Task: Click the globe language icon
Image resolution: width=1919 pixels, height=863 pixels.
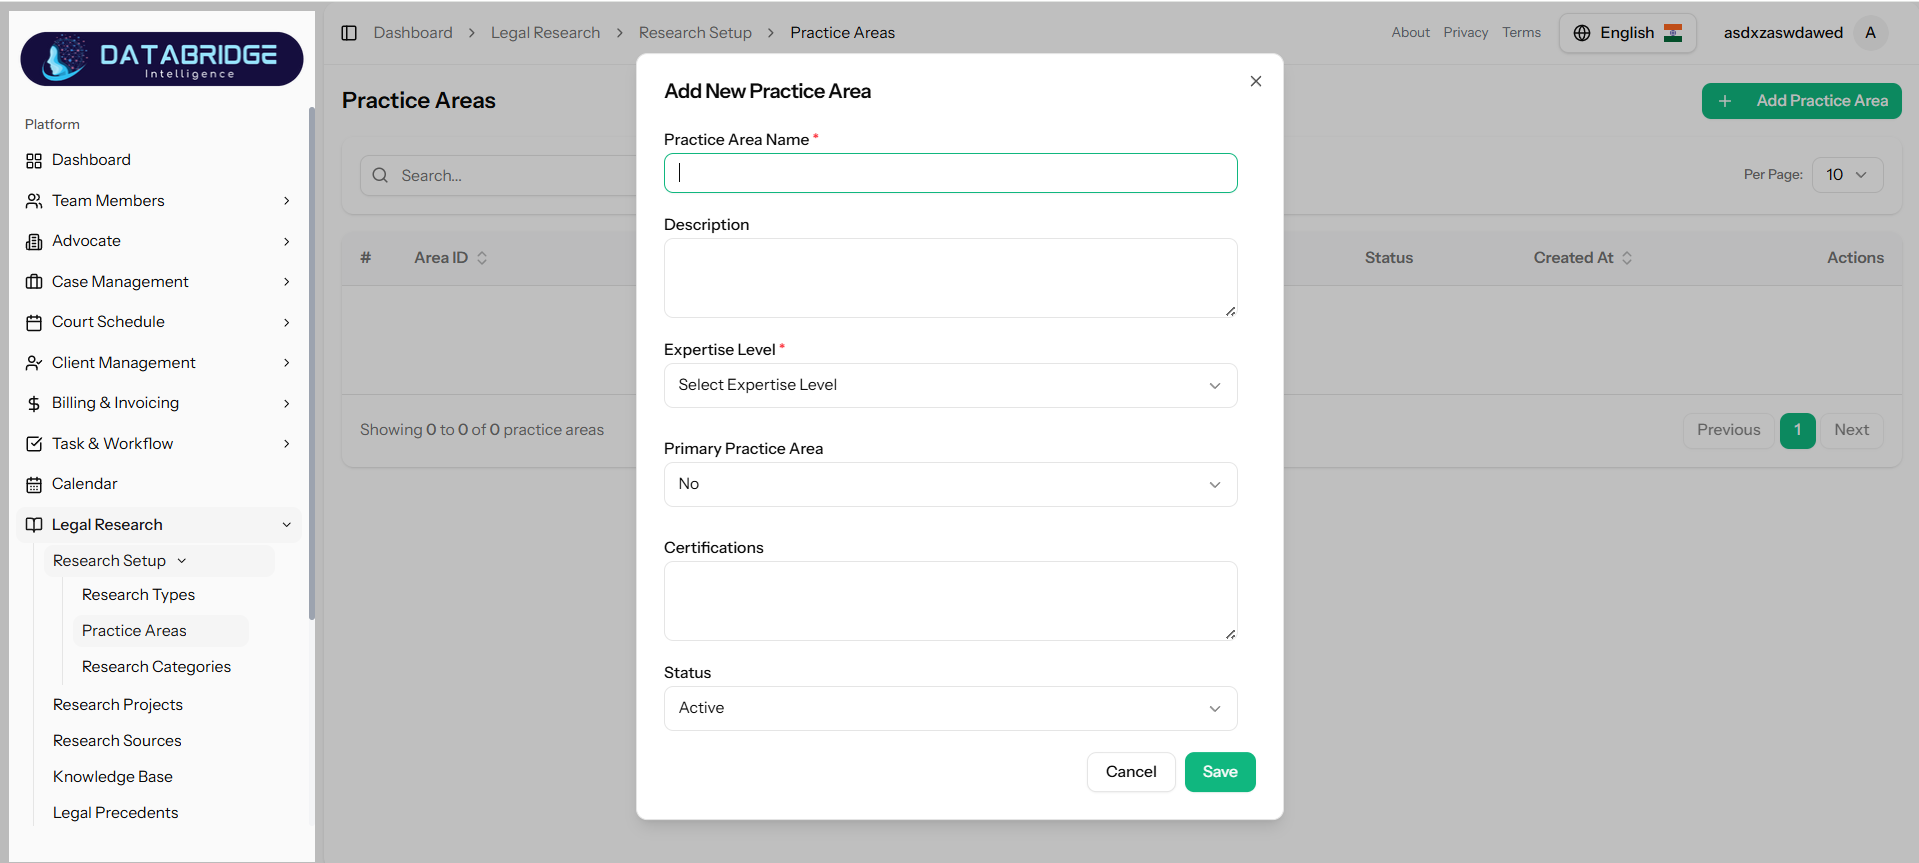Action: click(1582, 33)
